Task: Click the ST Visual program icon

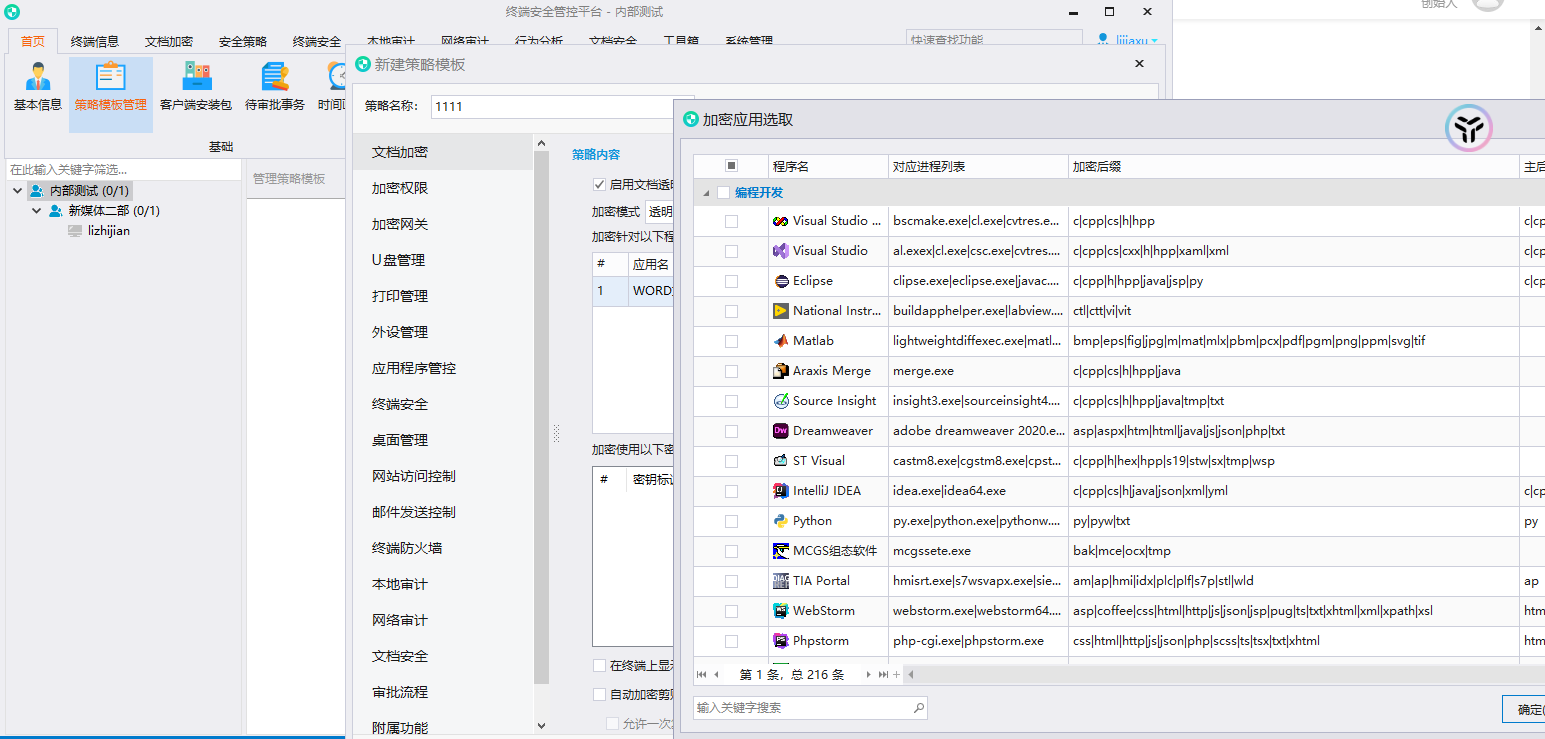Action: [x=781, y=461]
